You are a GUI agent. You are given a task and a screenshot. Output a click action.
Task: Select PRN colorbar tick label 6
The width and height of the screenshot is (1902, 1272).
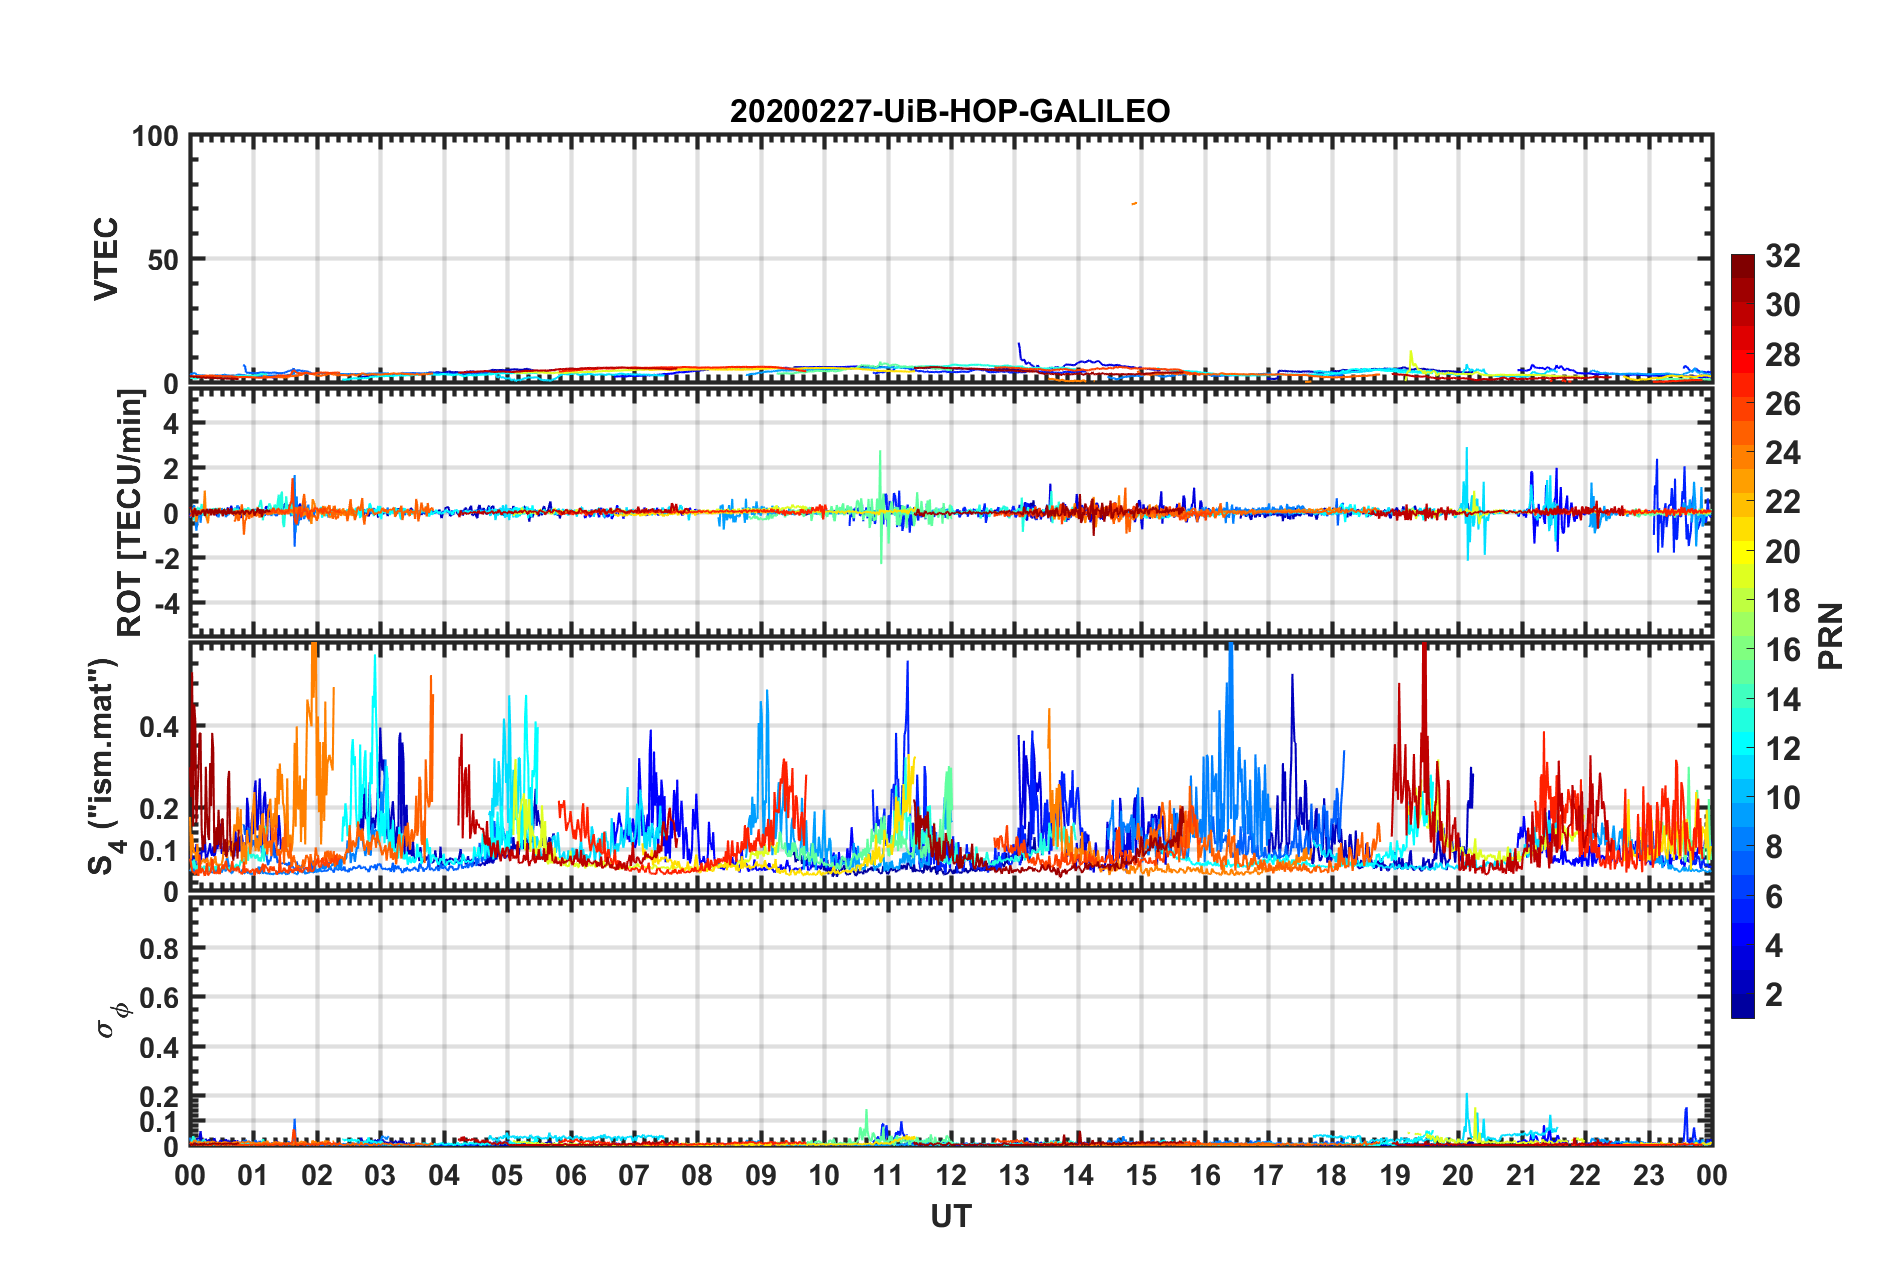pyautogui.click(x=1775, y=897)
